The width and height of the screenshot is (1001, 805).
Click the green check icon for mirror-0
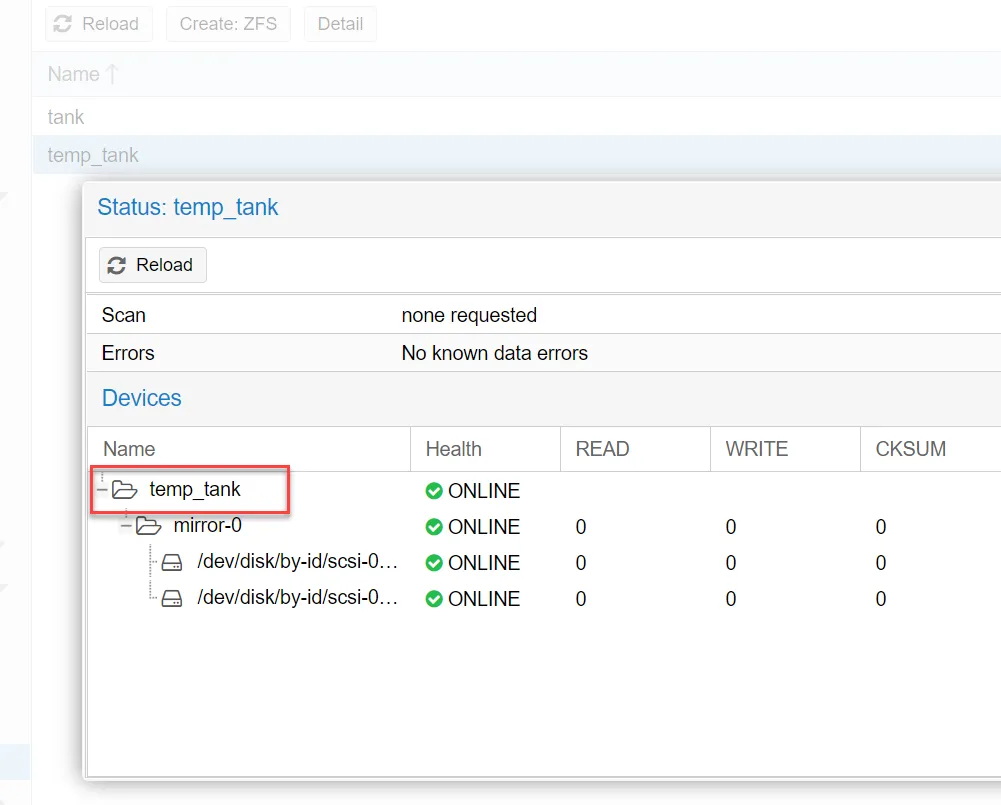click(434, 527)
